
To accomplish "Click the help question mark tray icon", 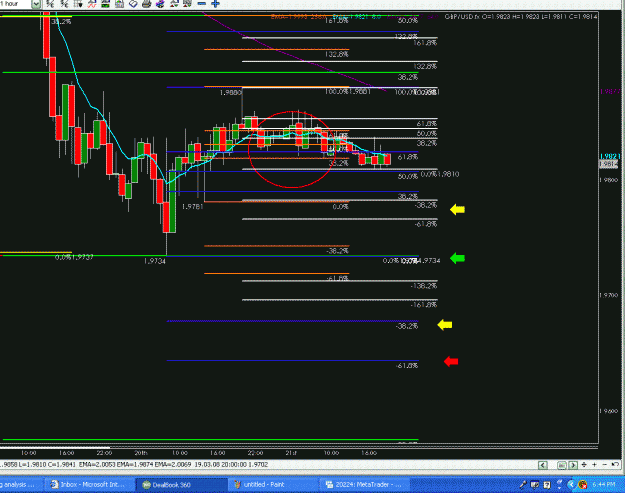I will (547, 485).
